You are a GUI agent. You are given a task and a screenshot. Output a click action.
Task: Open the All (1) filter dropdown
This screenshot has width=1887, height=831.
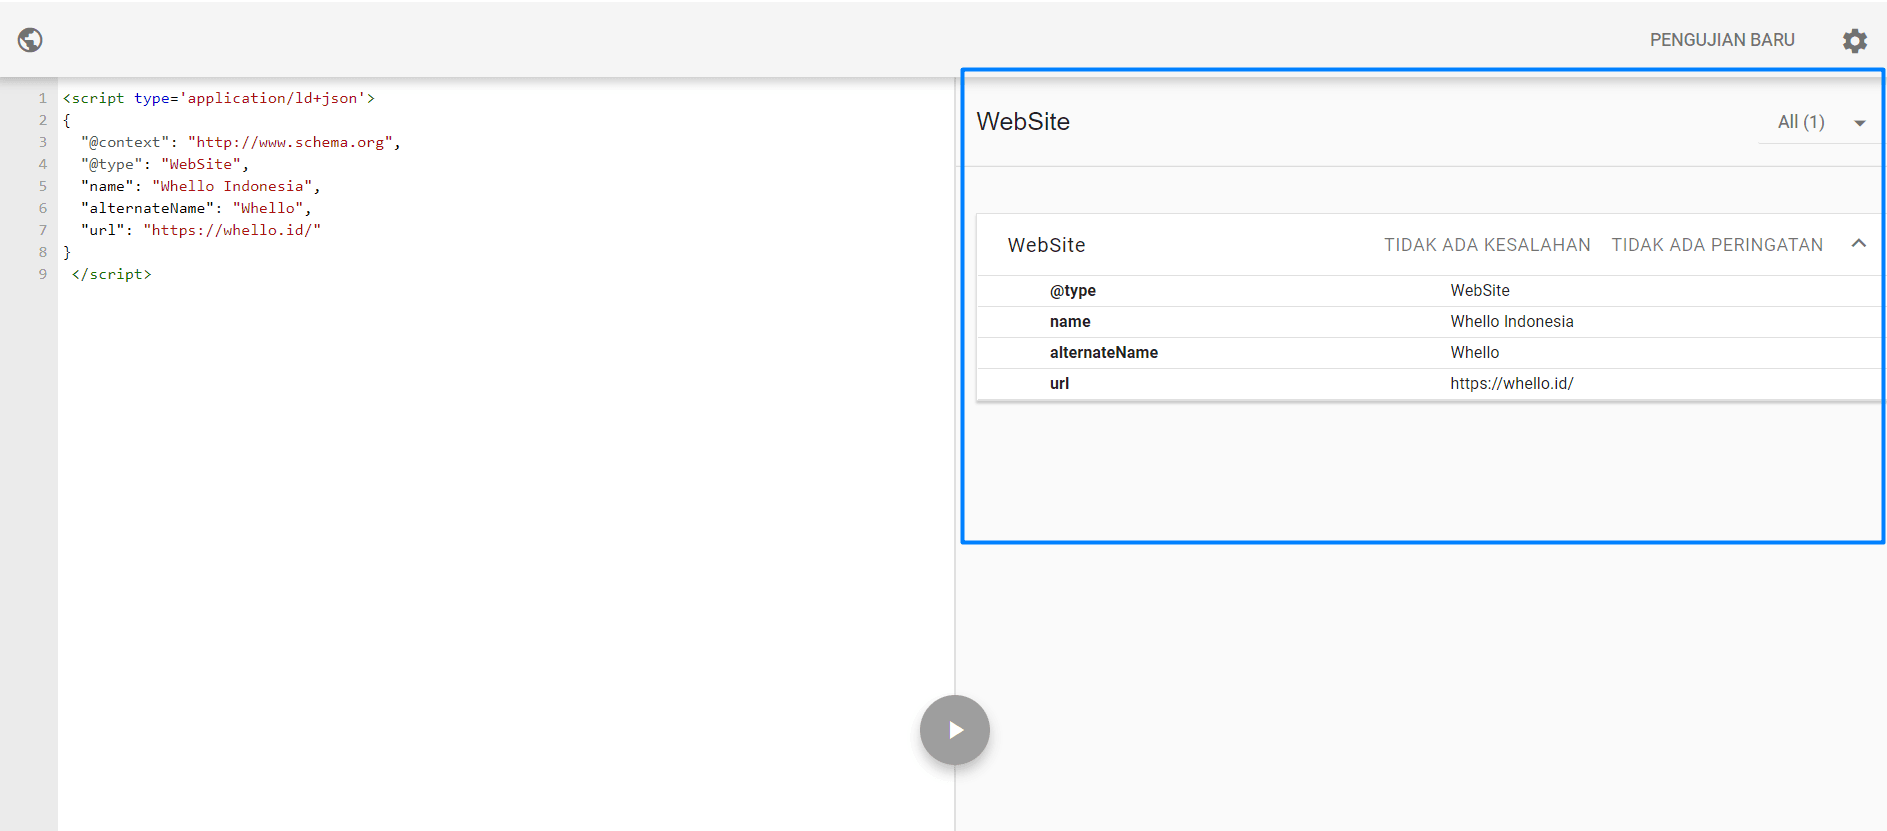click(x=1820, y=122)
